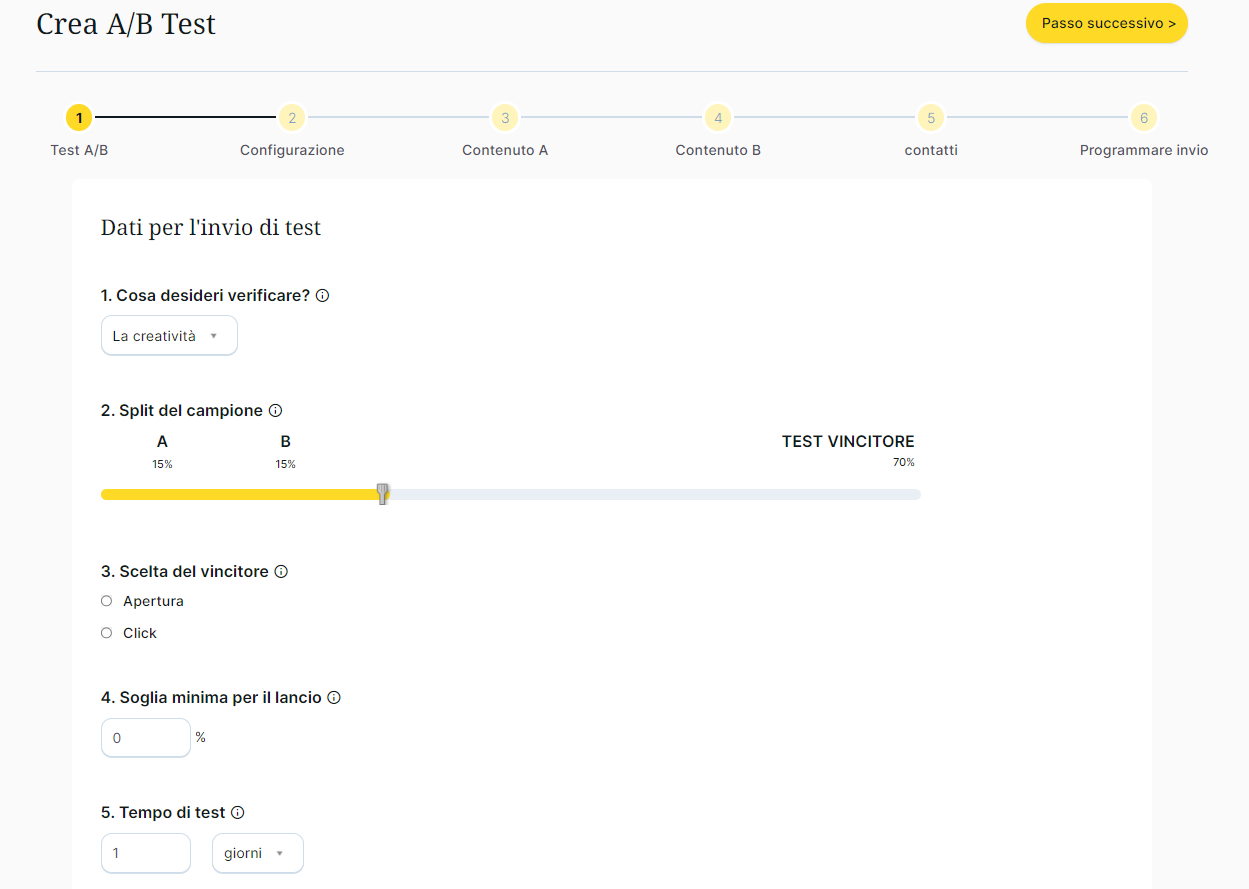Click info icon next to 'Soglia minima per il lancio'
The width and height of the screenshot is (1249, 889).
point(334,698)
